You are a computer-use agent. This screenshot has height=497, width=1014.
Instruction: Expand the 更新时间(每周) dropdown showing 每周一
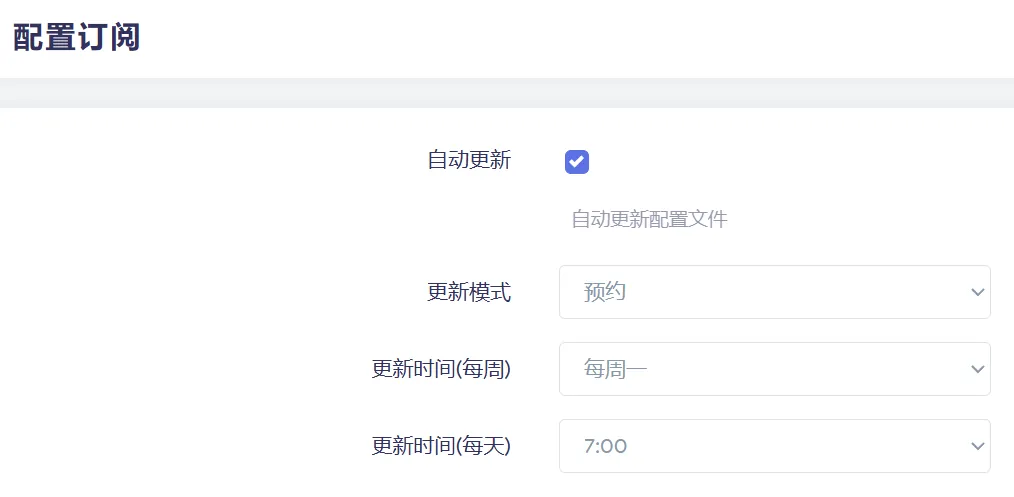click(x=775, y=369)
